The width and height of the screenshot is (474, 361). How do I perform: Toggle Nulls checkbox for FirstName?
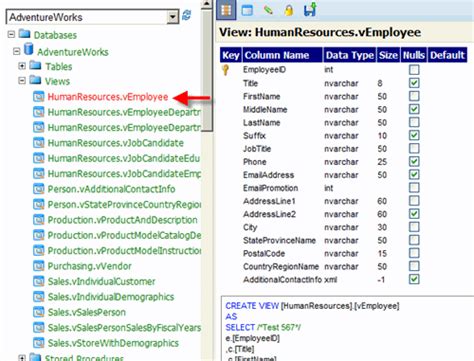[x=414, y=96]
